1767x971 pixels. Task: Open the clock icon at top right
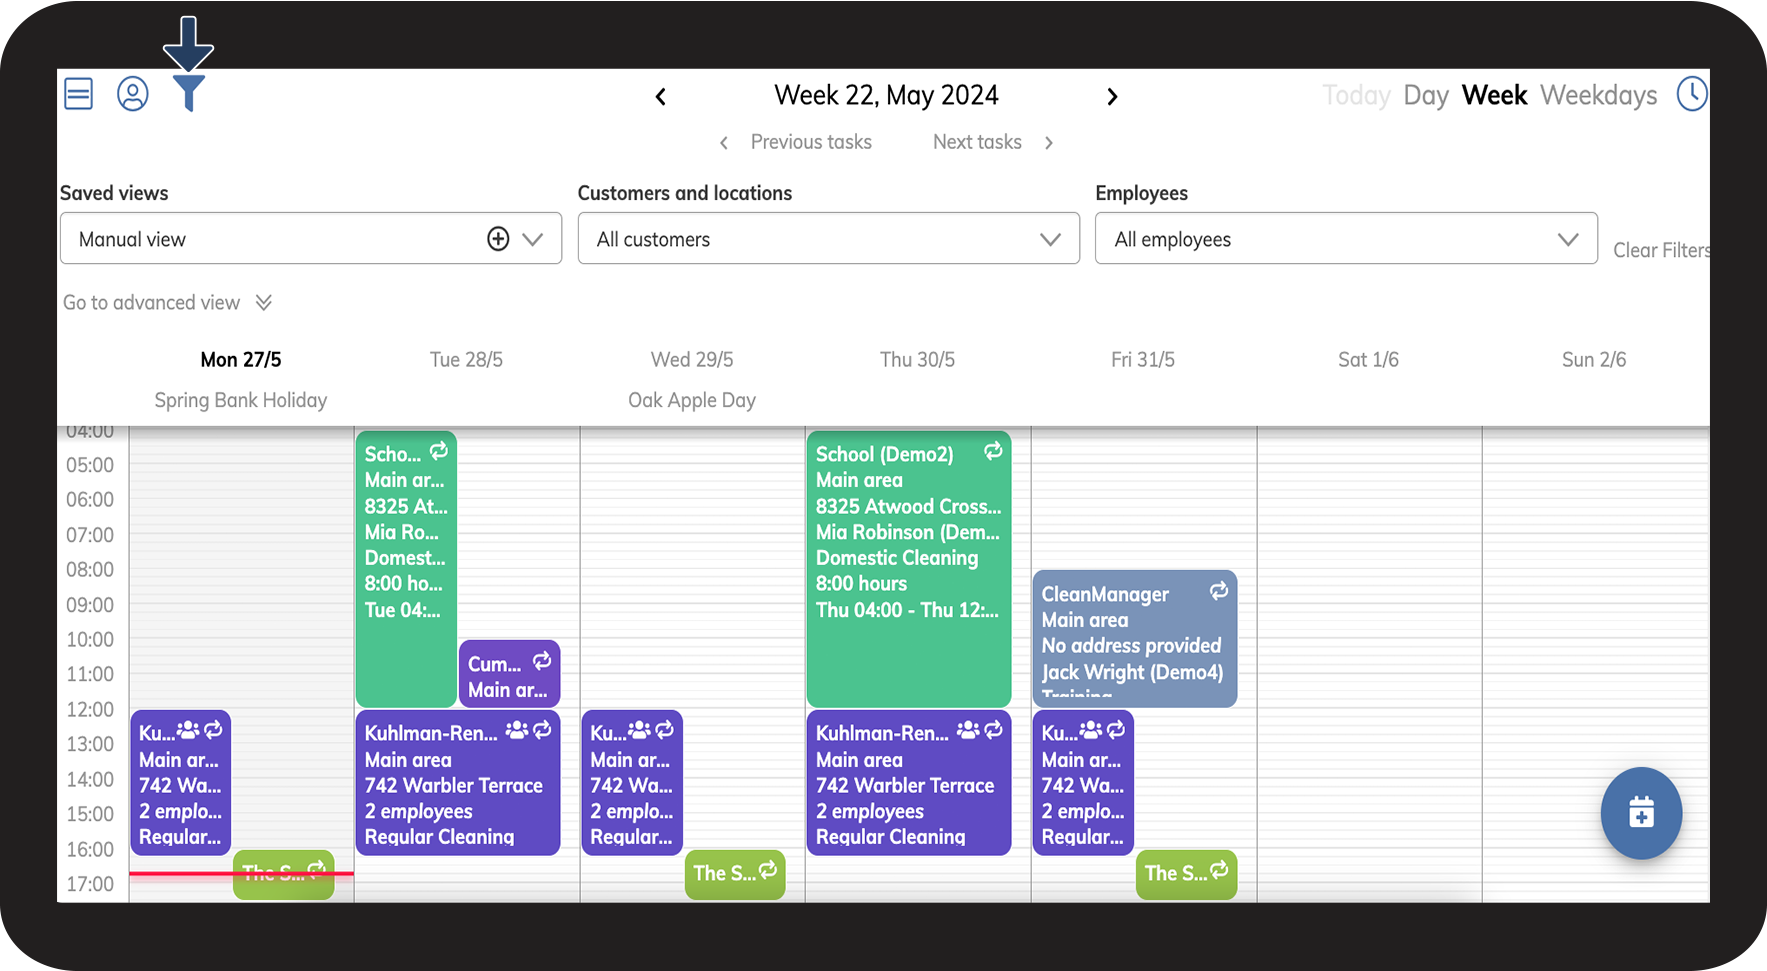[x=1691, y=95]
